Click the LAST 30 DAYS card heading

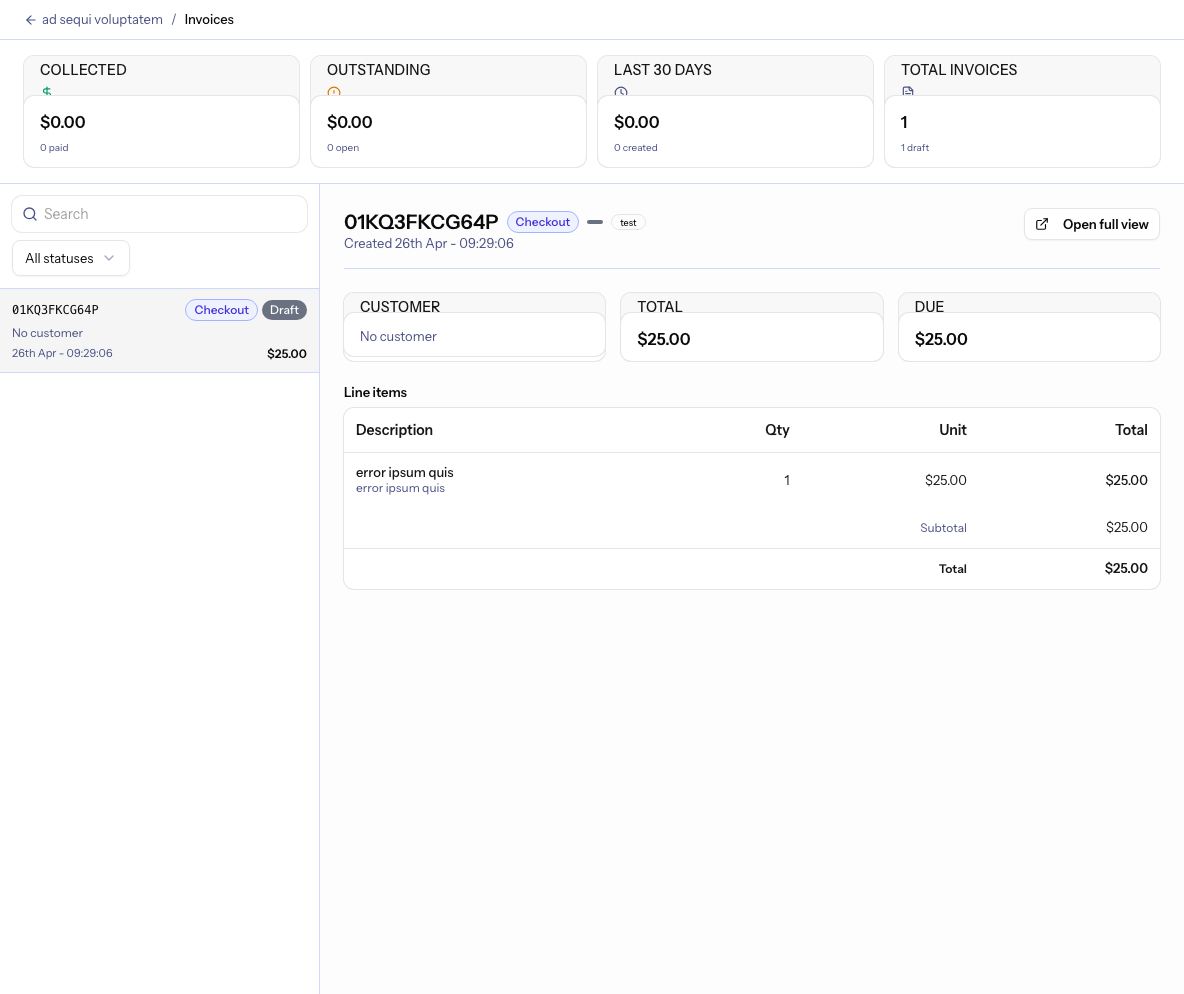663,69
